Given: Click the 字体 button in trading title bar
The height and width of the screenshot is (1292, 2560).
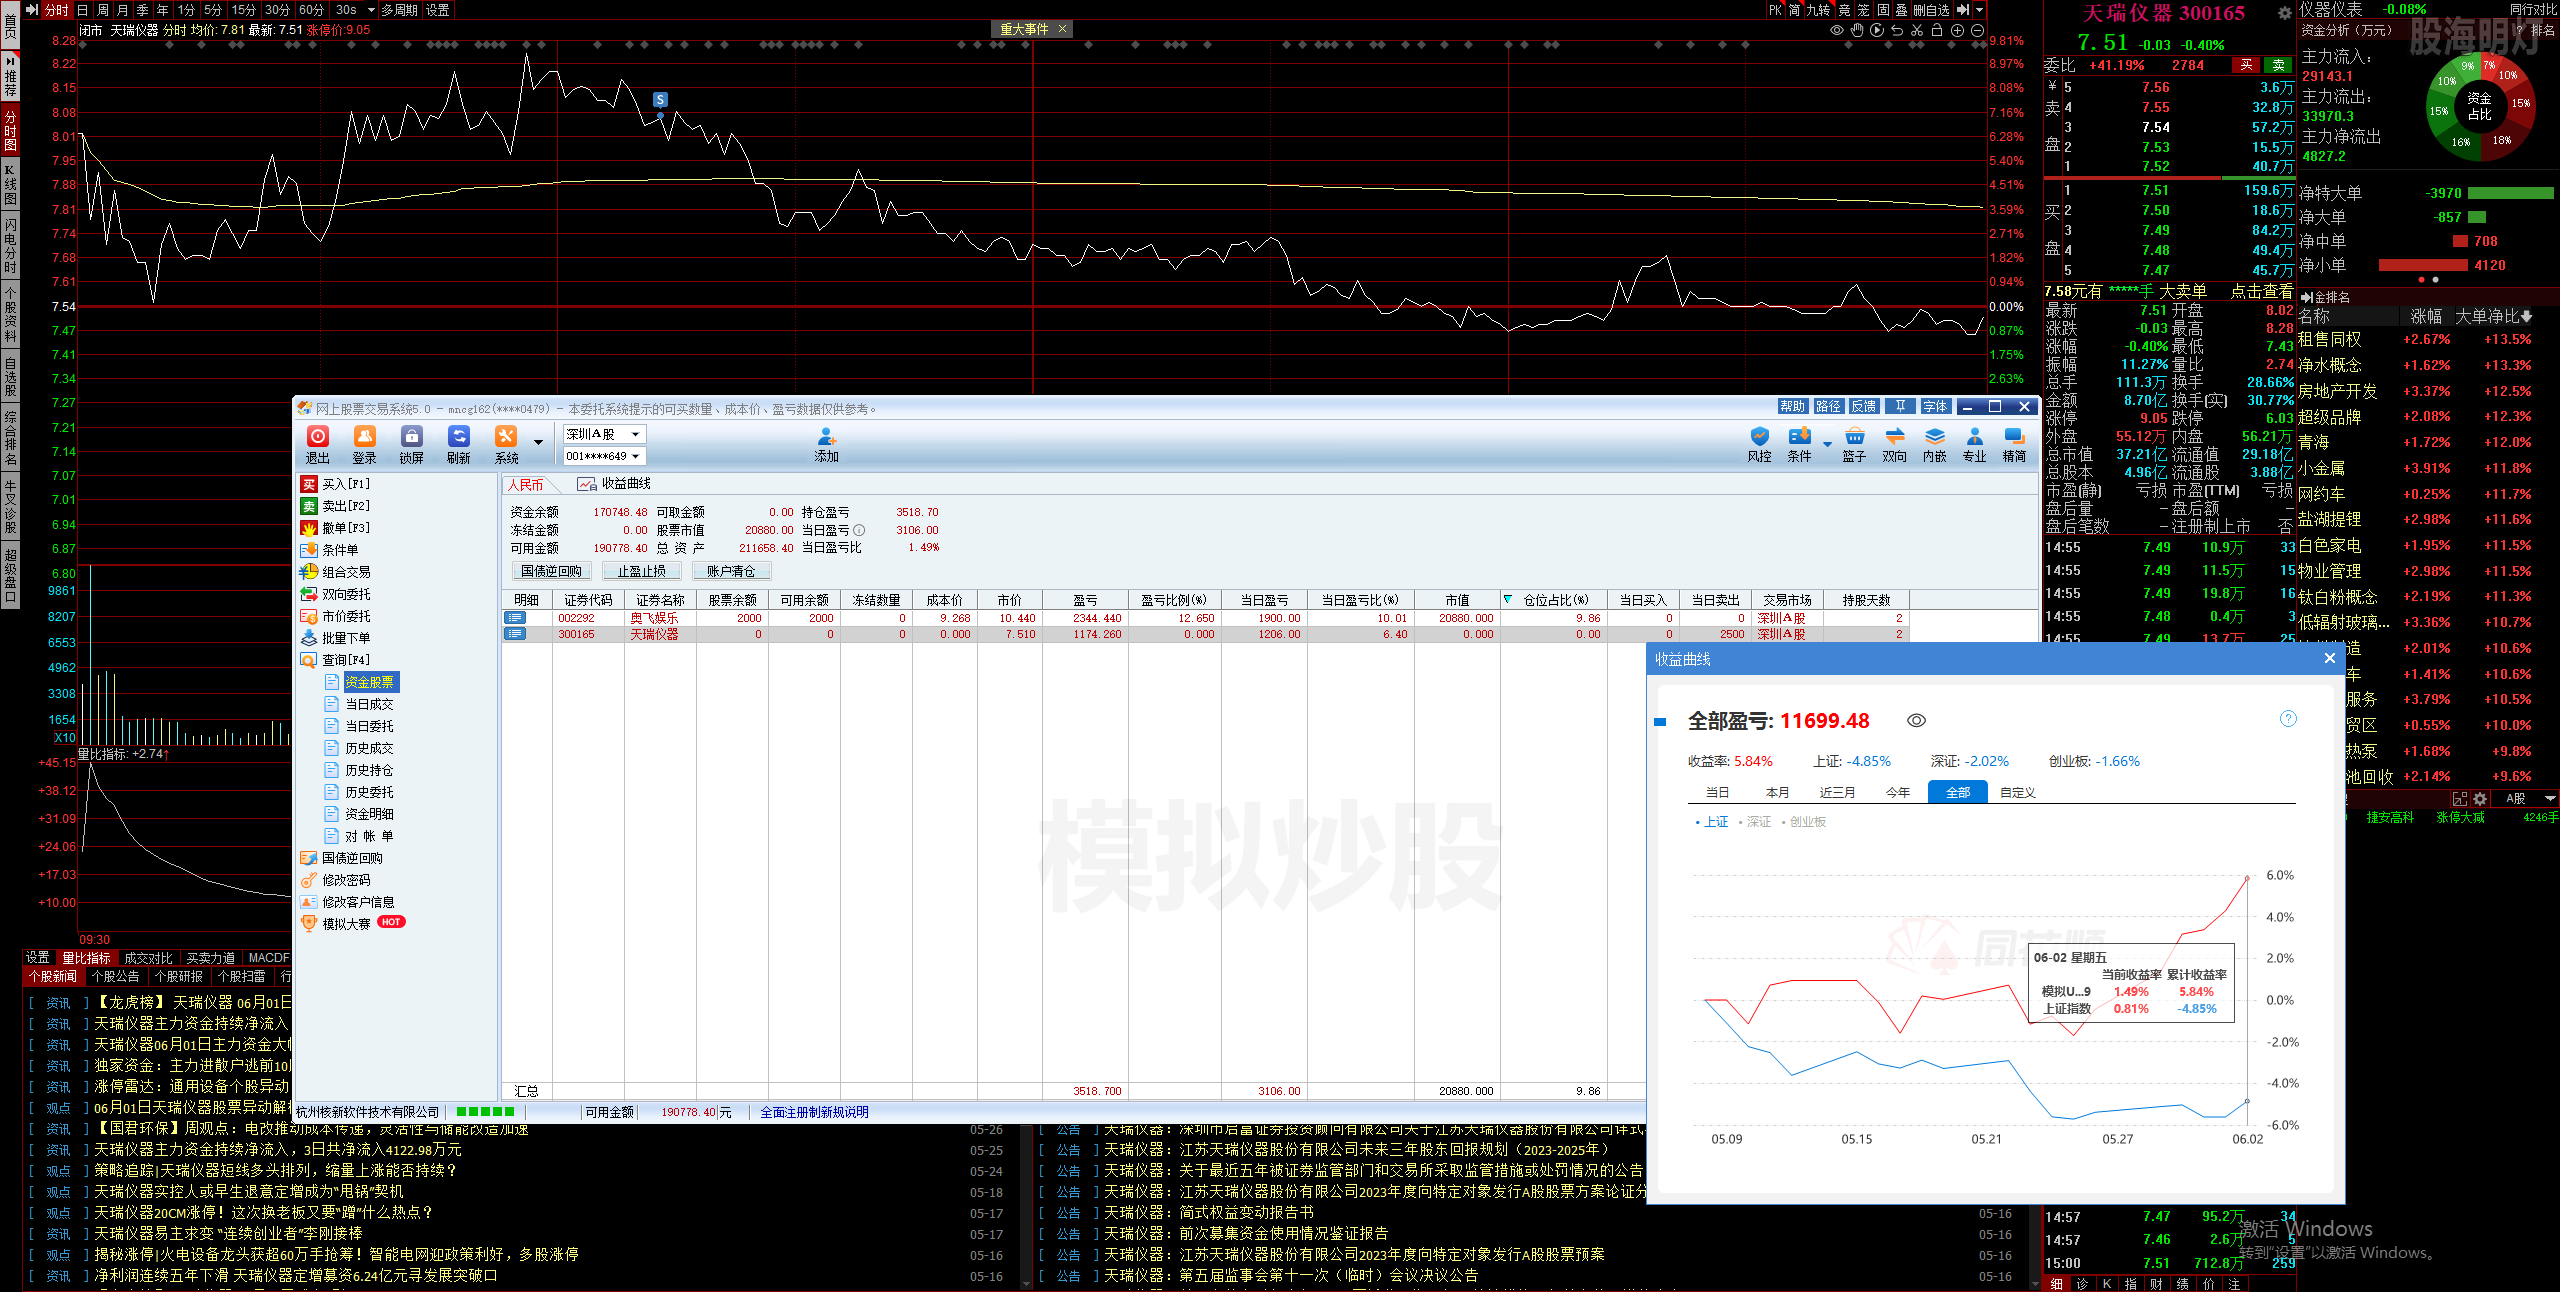Looking at the screenshot, I should 1935,406.
